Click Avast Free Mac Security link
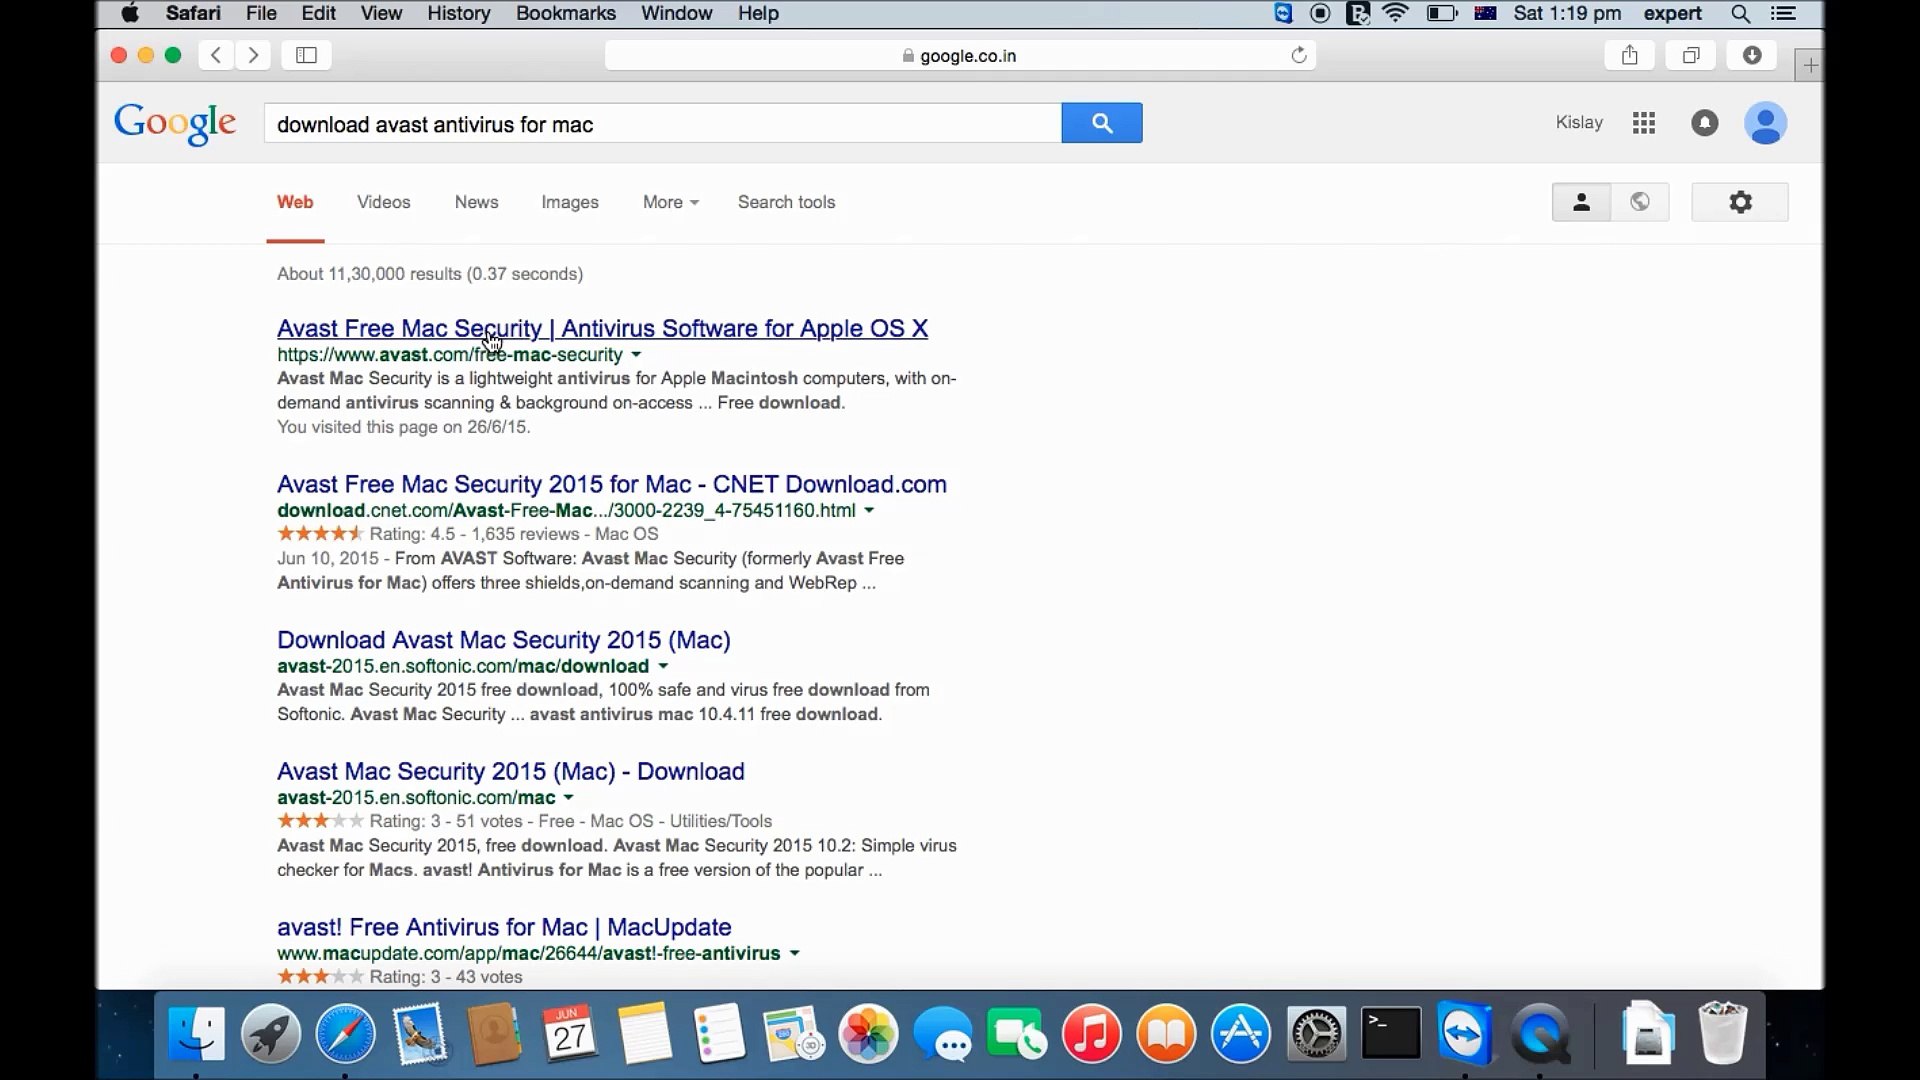 [601, 328]
